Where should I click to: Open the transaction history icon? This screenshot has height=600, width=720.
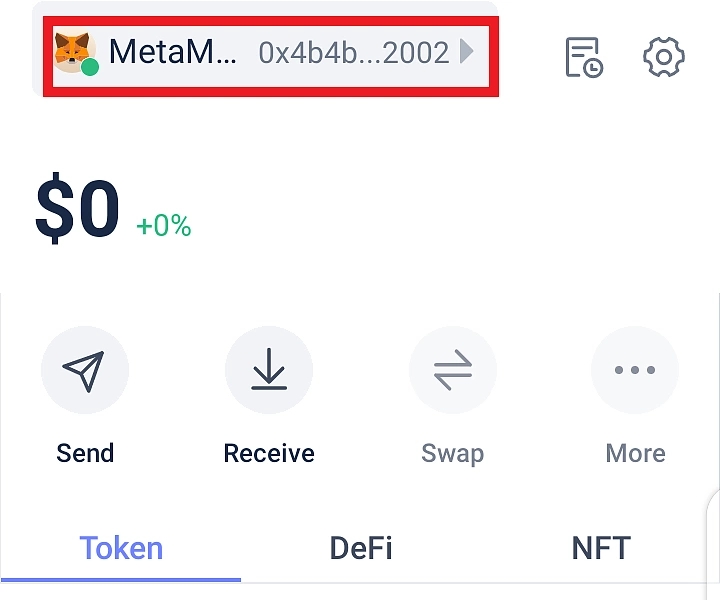(x=583, y=57)
